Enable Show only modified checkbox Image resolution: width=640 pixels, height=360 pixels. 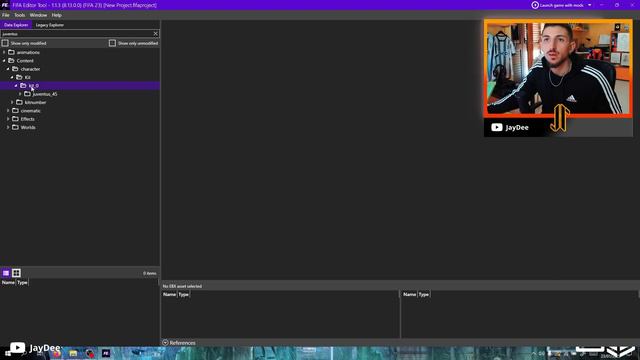pos(5,43)
